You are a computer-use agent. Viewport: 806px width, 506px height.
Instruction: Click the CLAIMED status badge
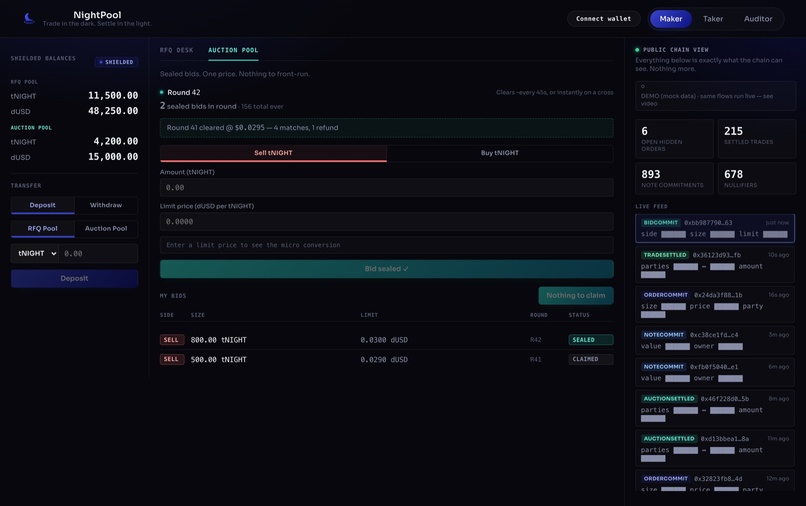coord(591,359)
